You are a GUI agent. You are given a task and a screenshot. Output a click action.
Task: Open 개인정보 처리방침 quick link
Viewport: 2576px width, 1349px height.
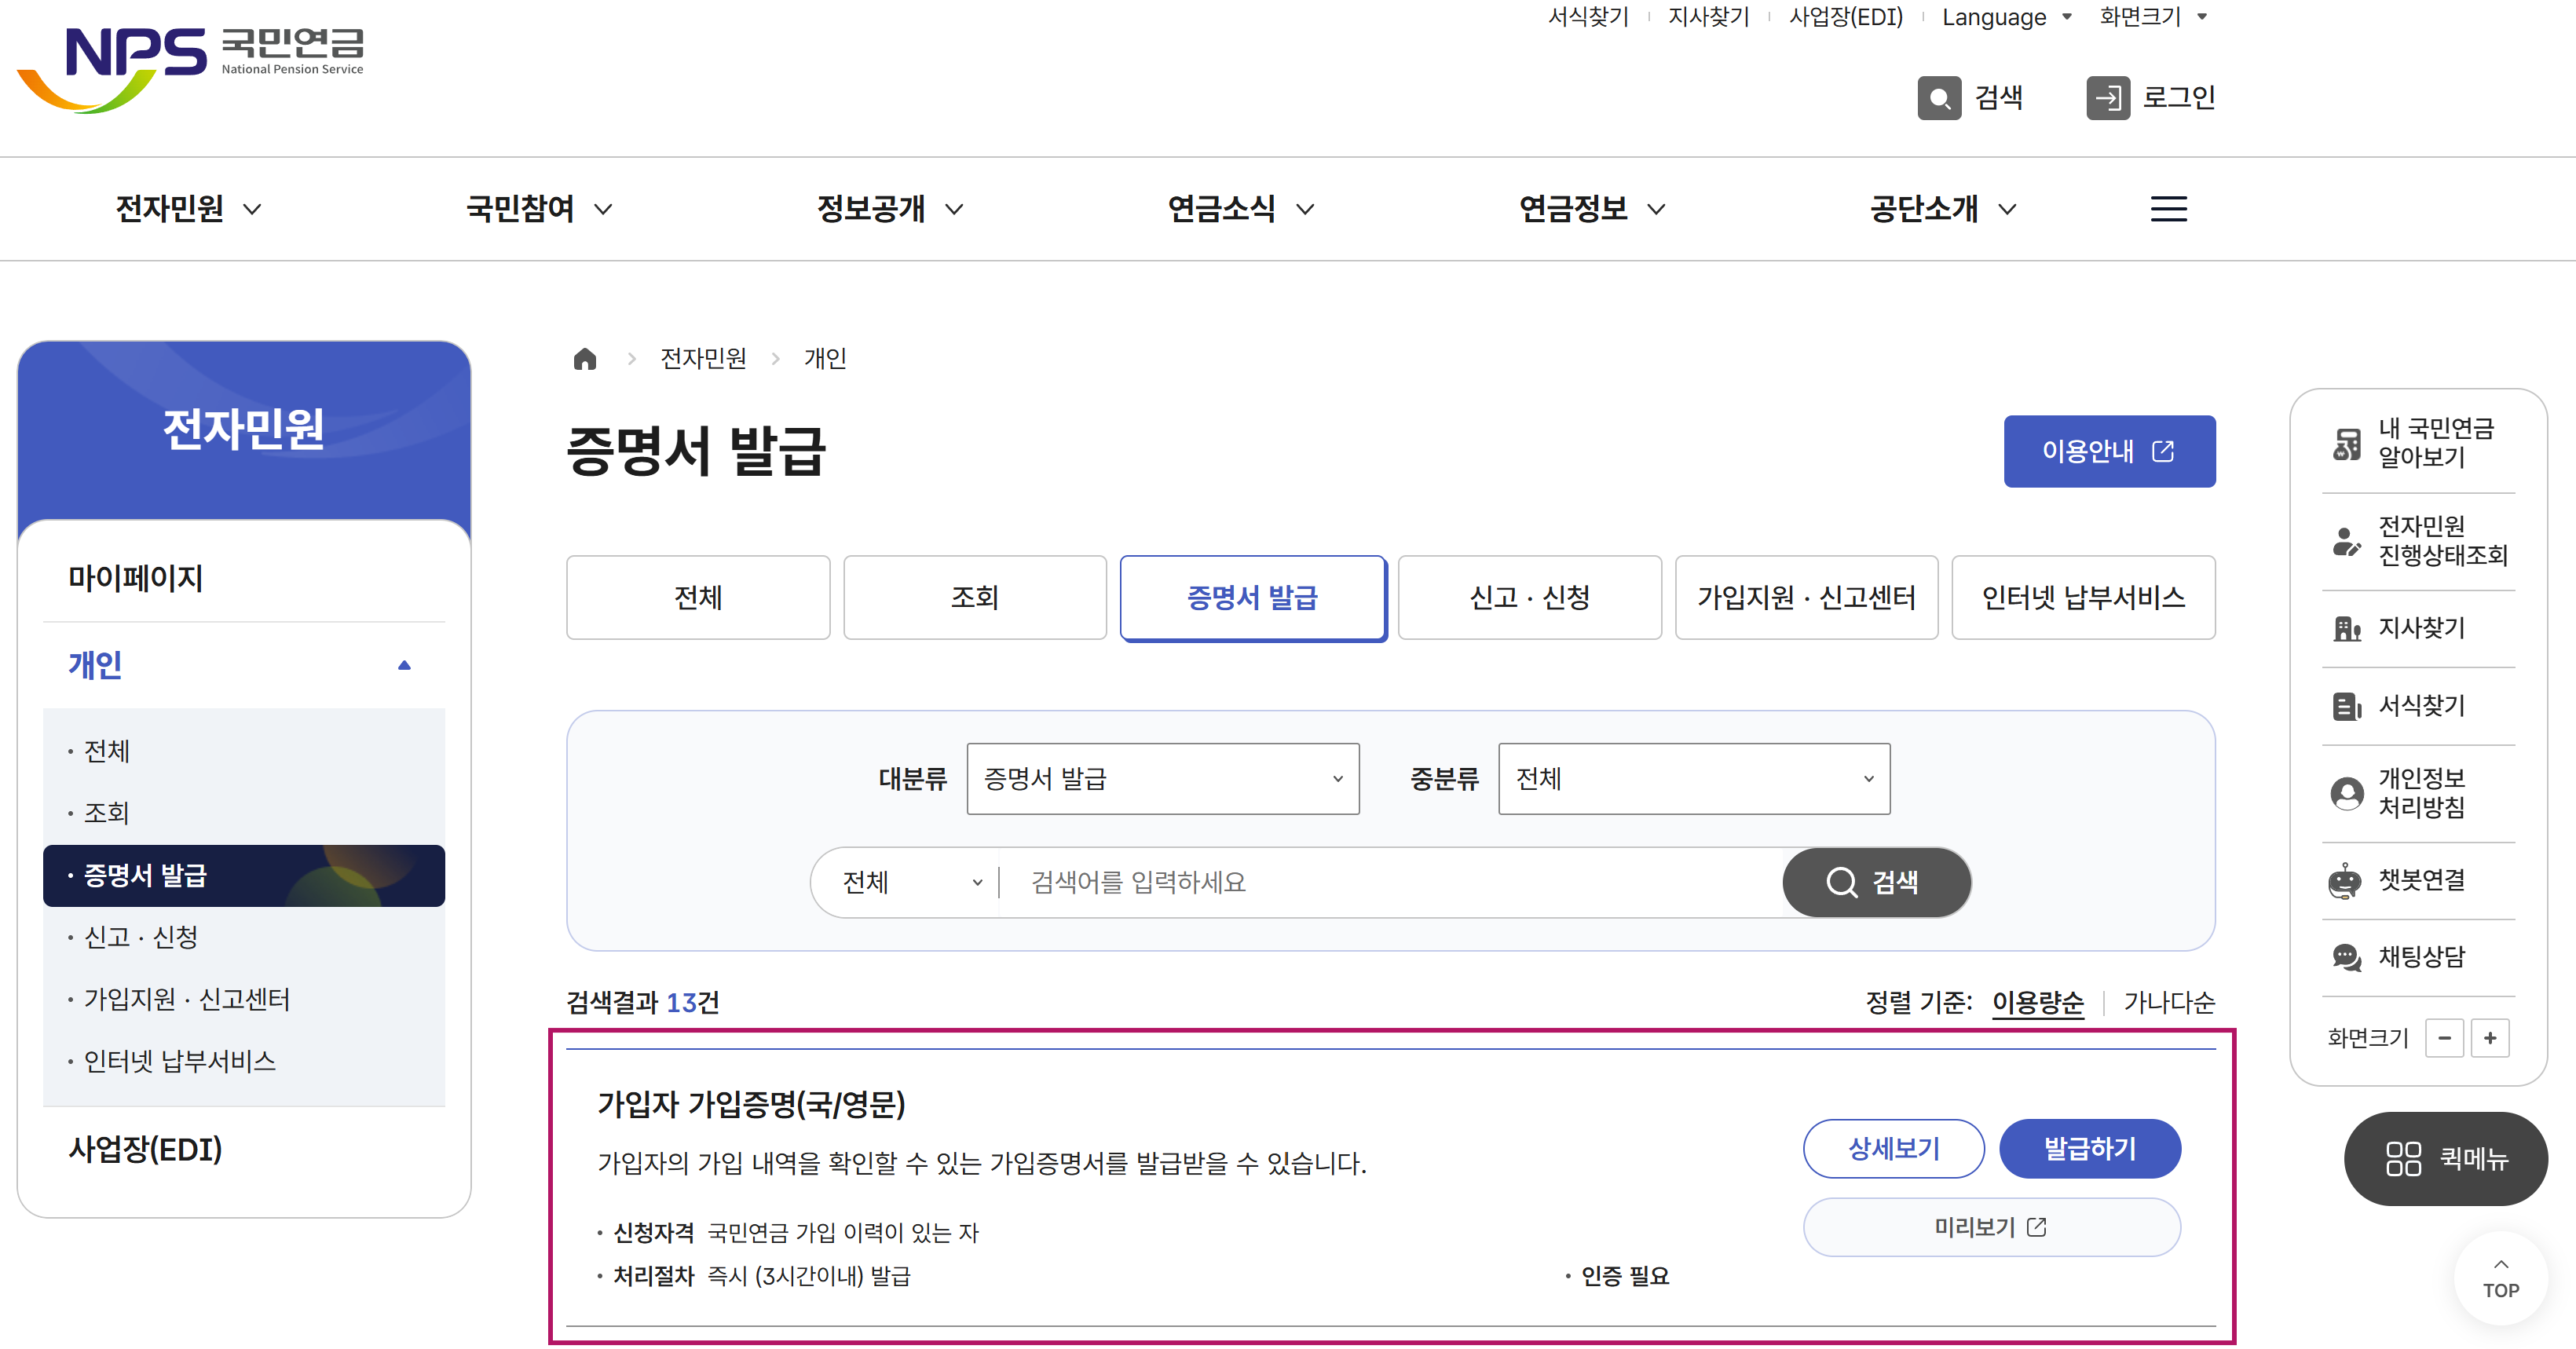pos(2417,793)
